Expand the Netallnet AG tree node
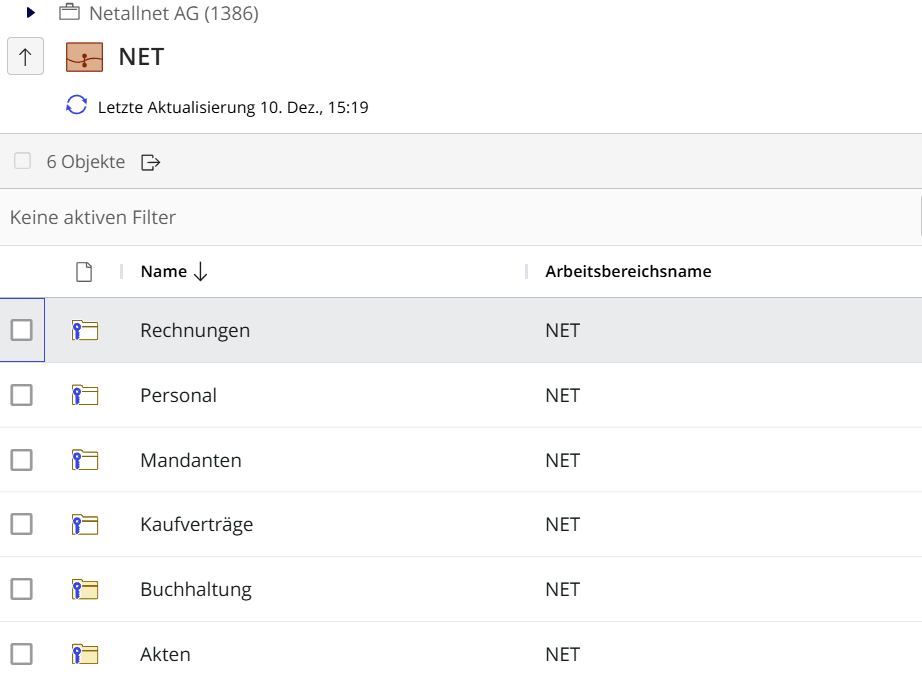 click(31, 13)
